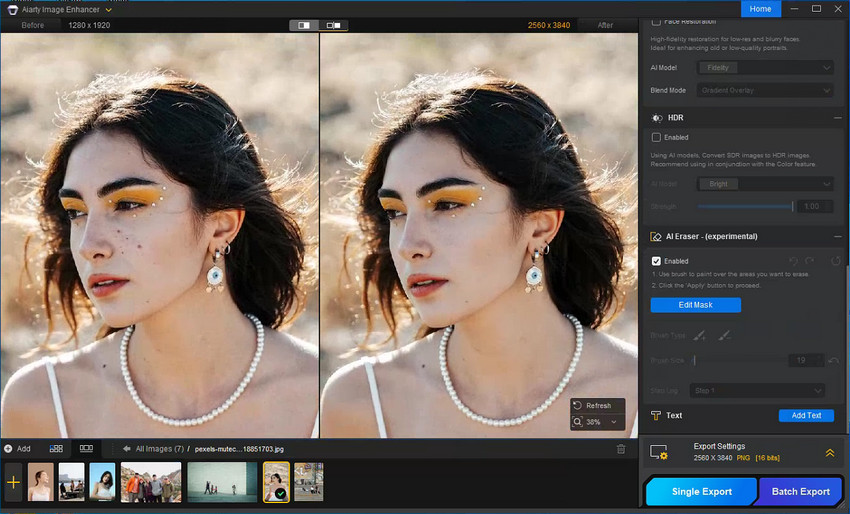Open the Step Log dropdown
Image resolution: width=850 pixels, height=514 pixels.
[x=757, y=390]
